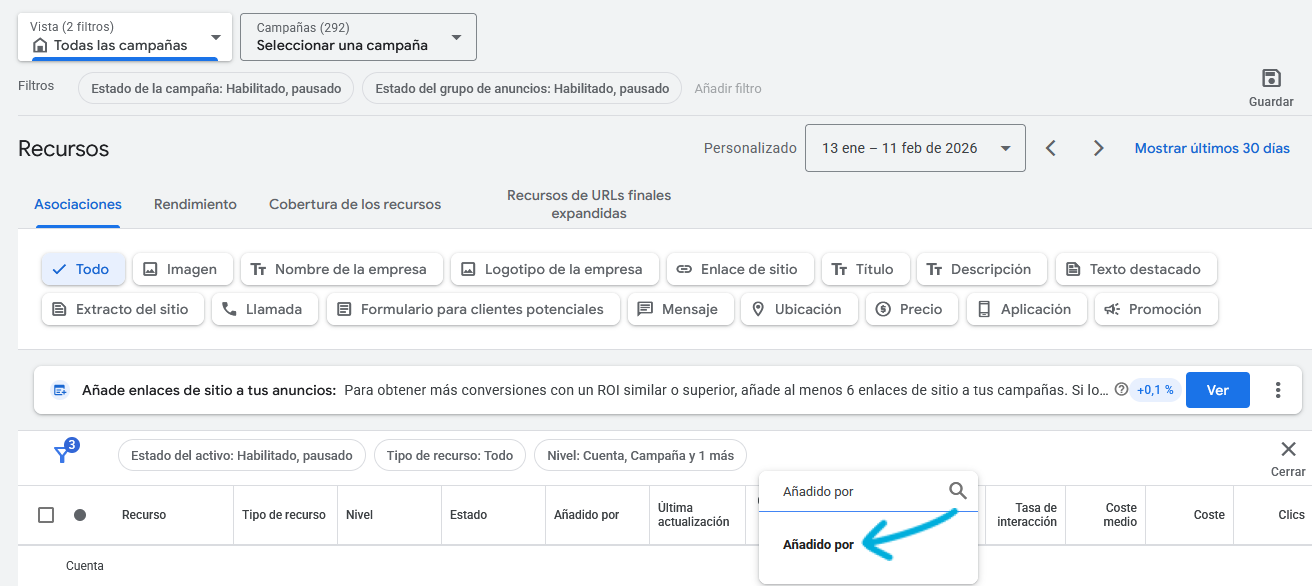
Task: Open the date range picker dropdown
Action: point(914,148)
